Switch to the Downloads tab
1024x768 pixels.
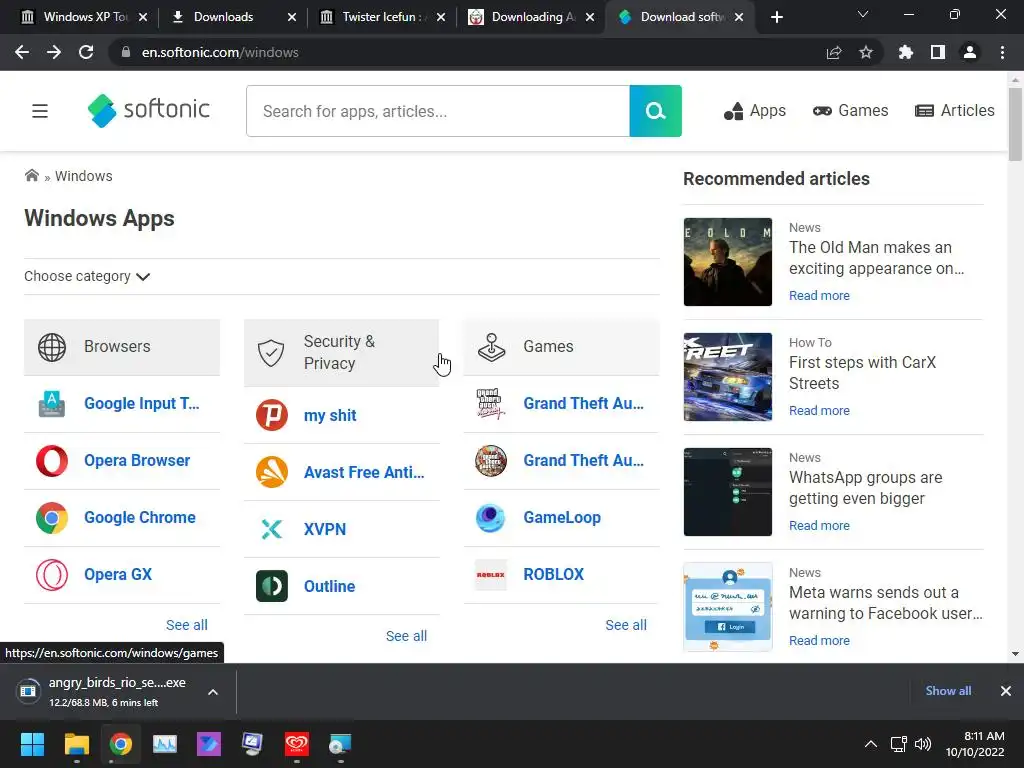click(232, 17)
